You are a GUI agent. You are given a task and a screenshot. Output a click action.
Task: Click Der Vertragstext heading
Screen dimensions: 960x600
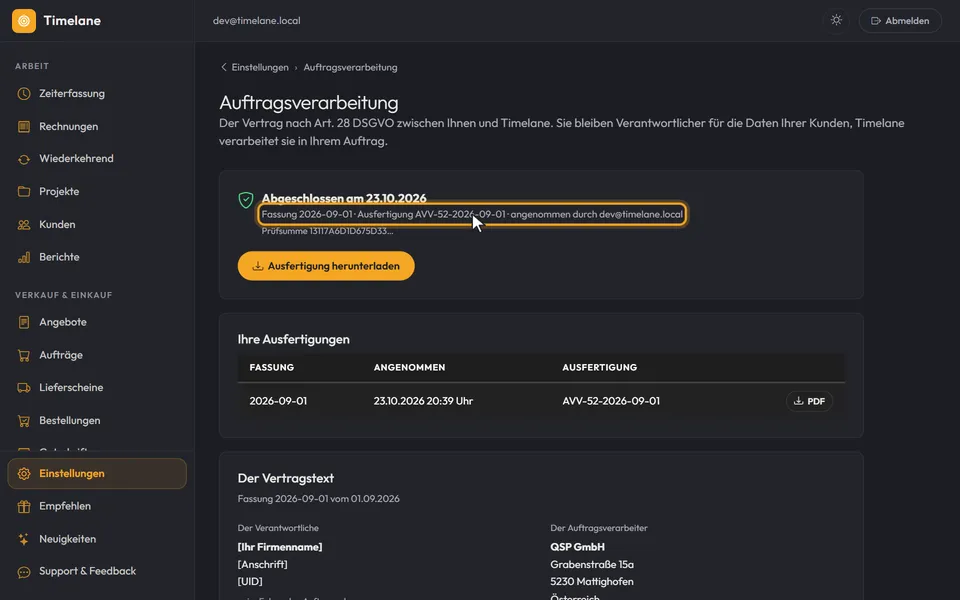coord(286,478)
